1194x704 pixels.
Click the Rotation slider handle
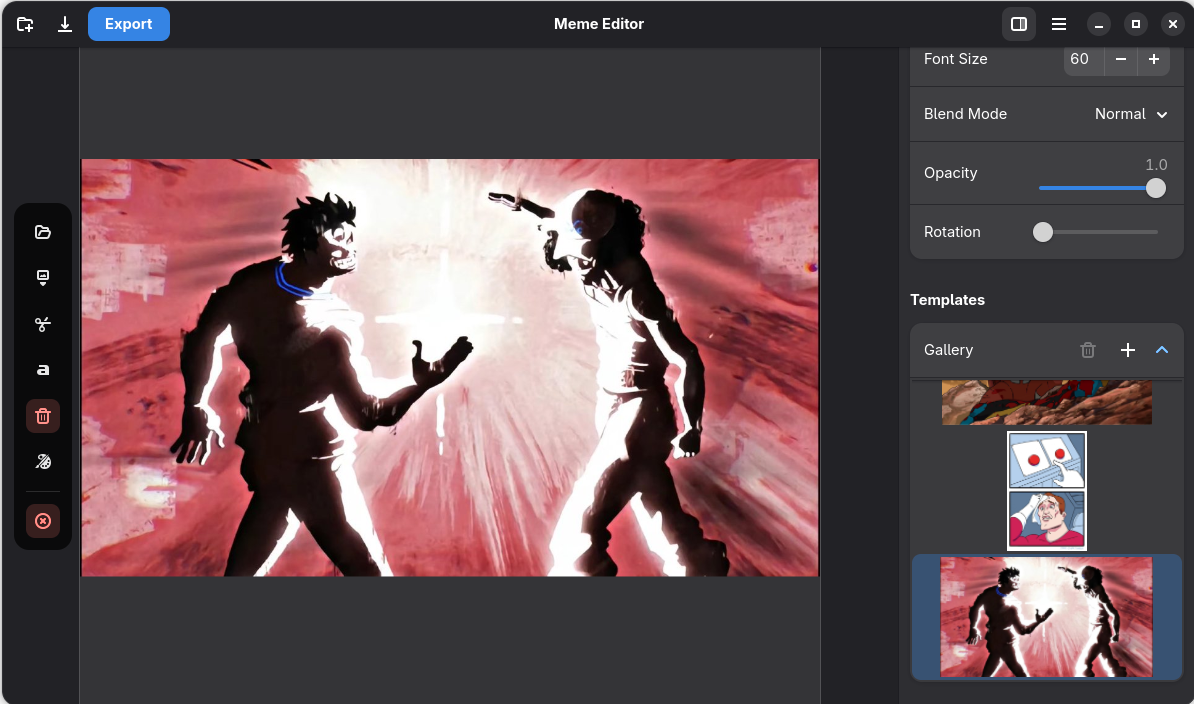1042,232
